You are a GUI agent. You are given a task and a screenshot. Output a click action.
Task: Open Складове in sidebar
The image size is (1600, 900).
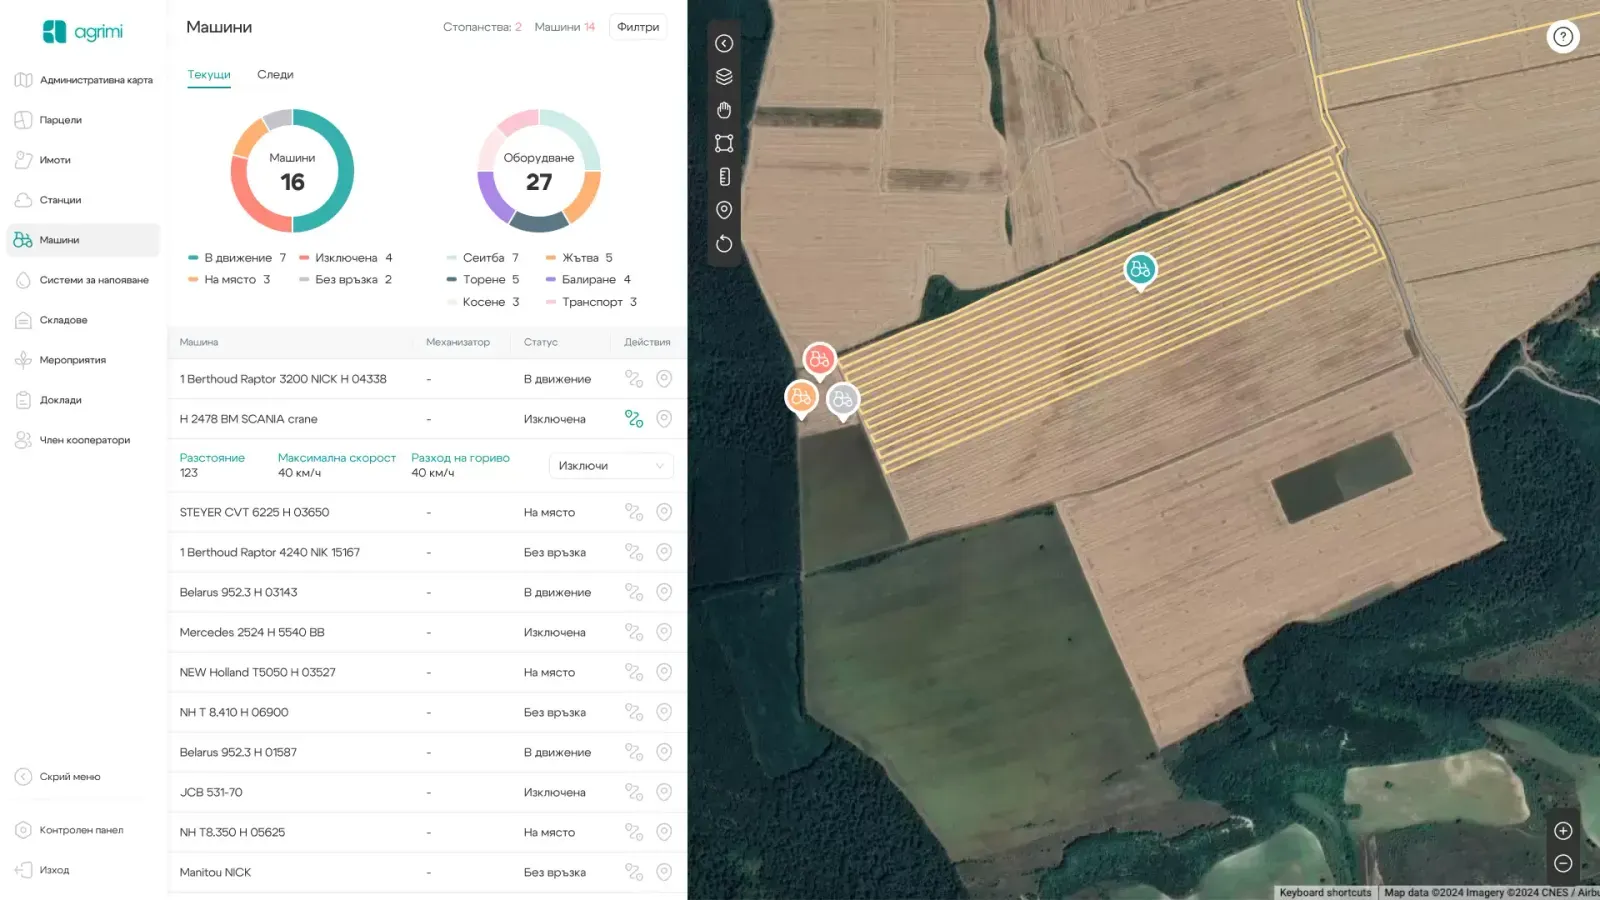84,320
